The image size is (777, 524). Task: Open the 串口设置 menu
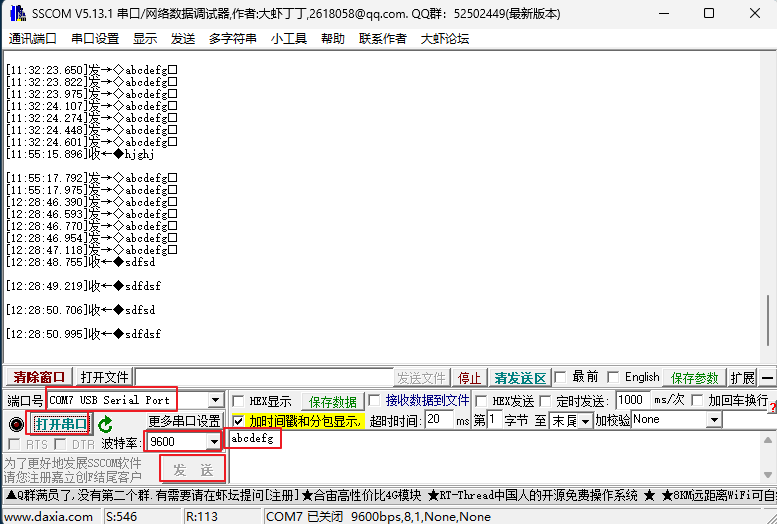95,39
